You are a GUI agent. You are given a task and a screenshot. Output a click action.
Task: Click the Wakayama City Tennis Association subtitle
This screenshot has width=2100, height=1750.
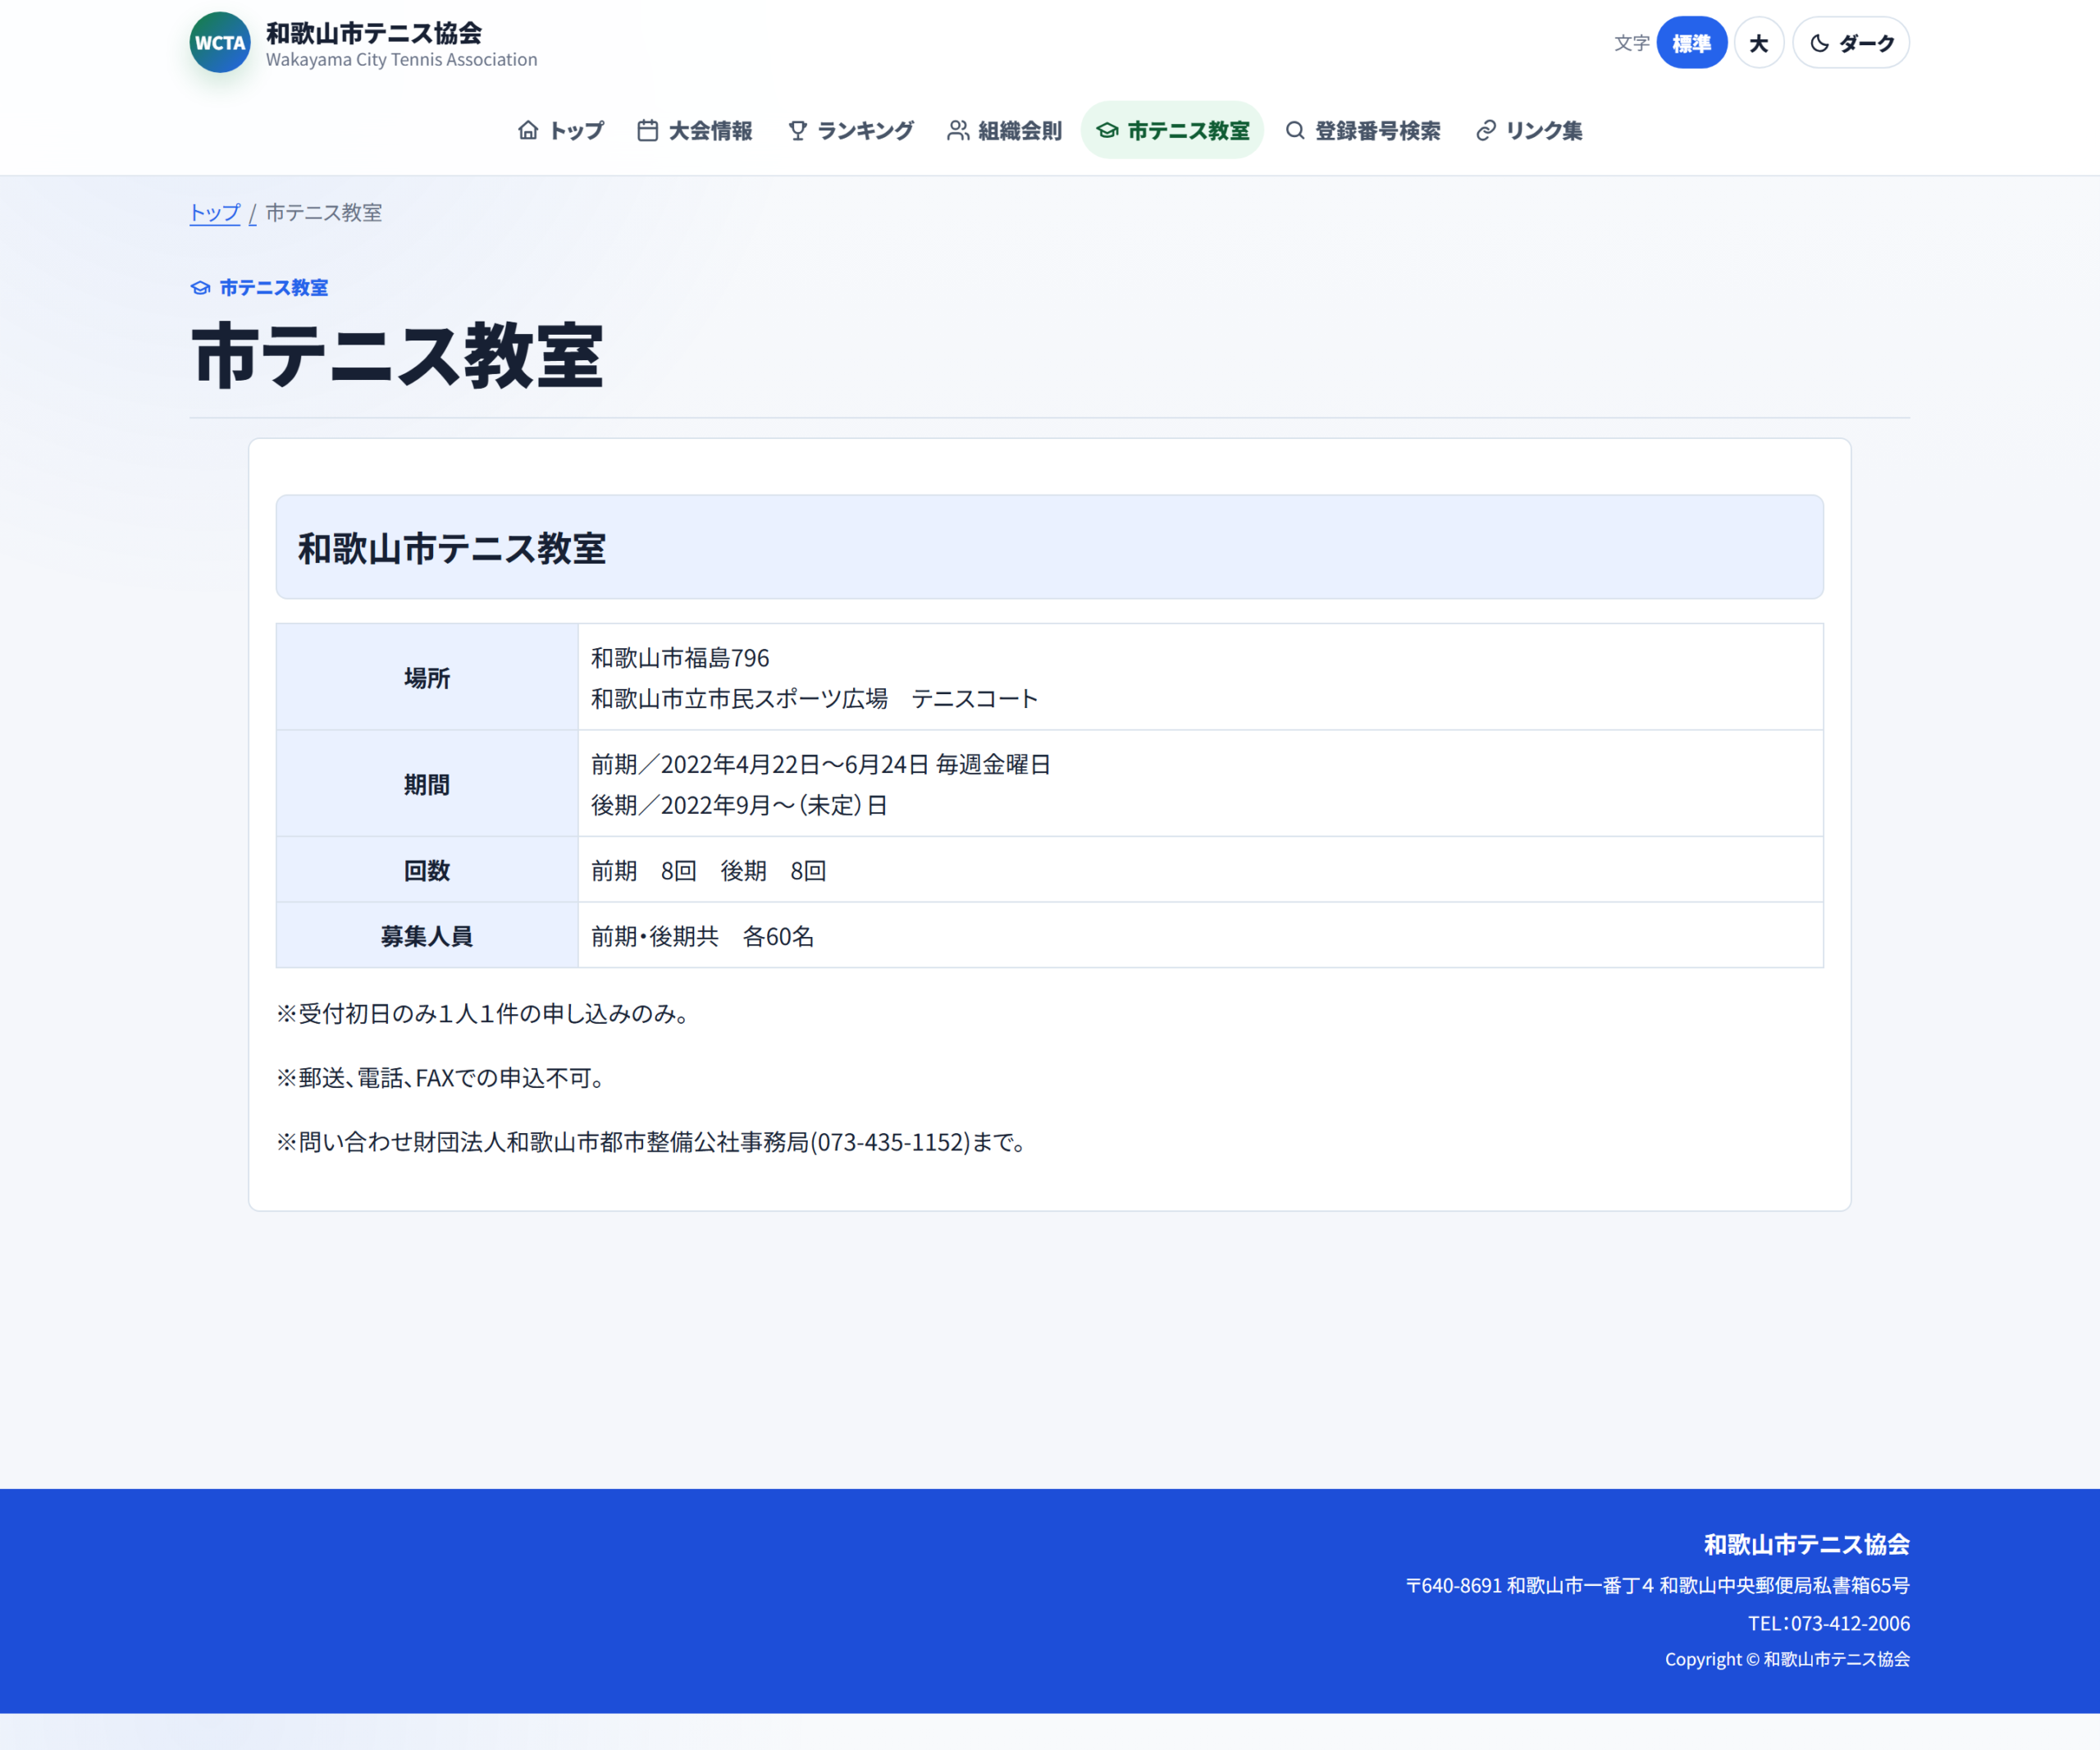click(402, 60)
